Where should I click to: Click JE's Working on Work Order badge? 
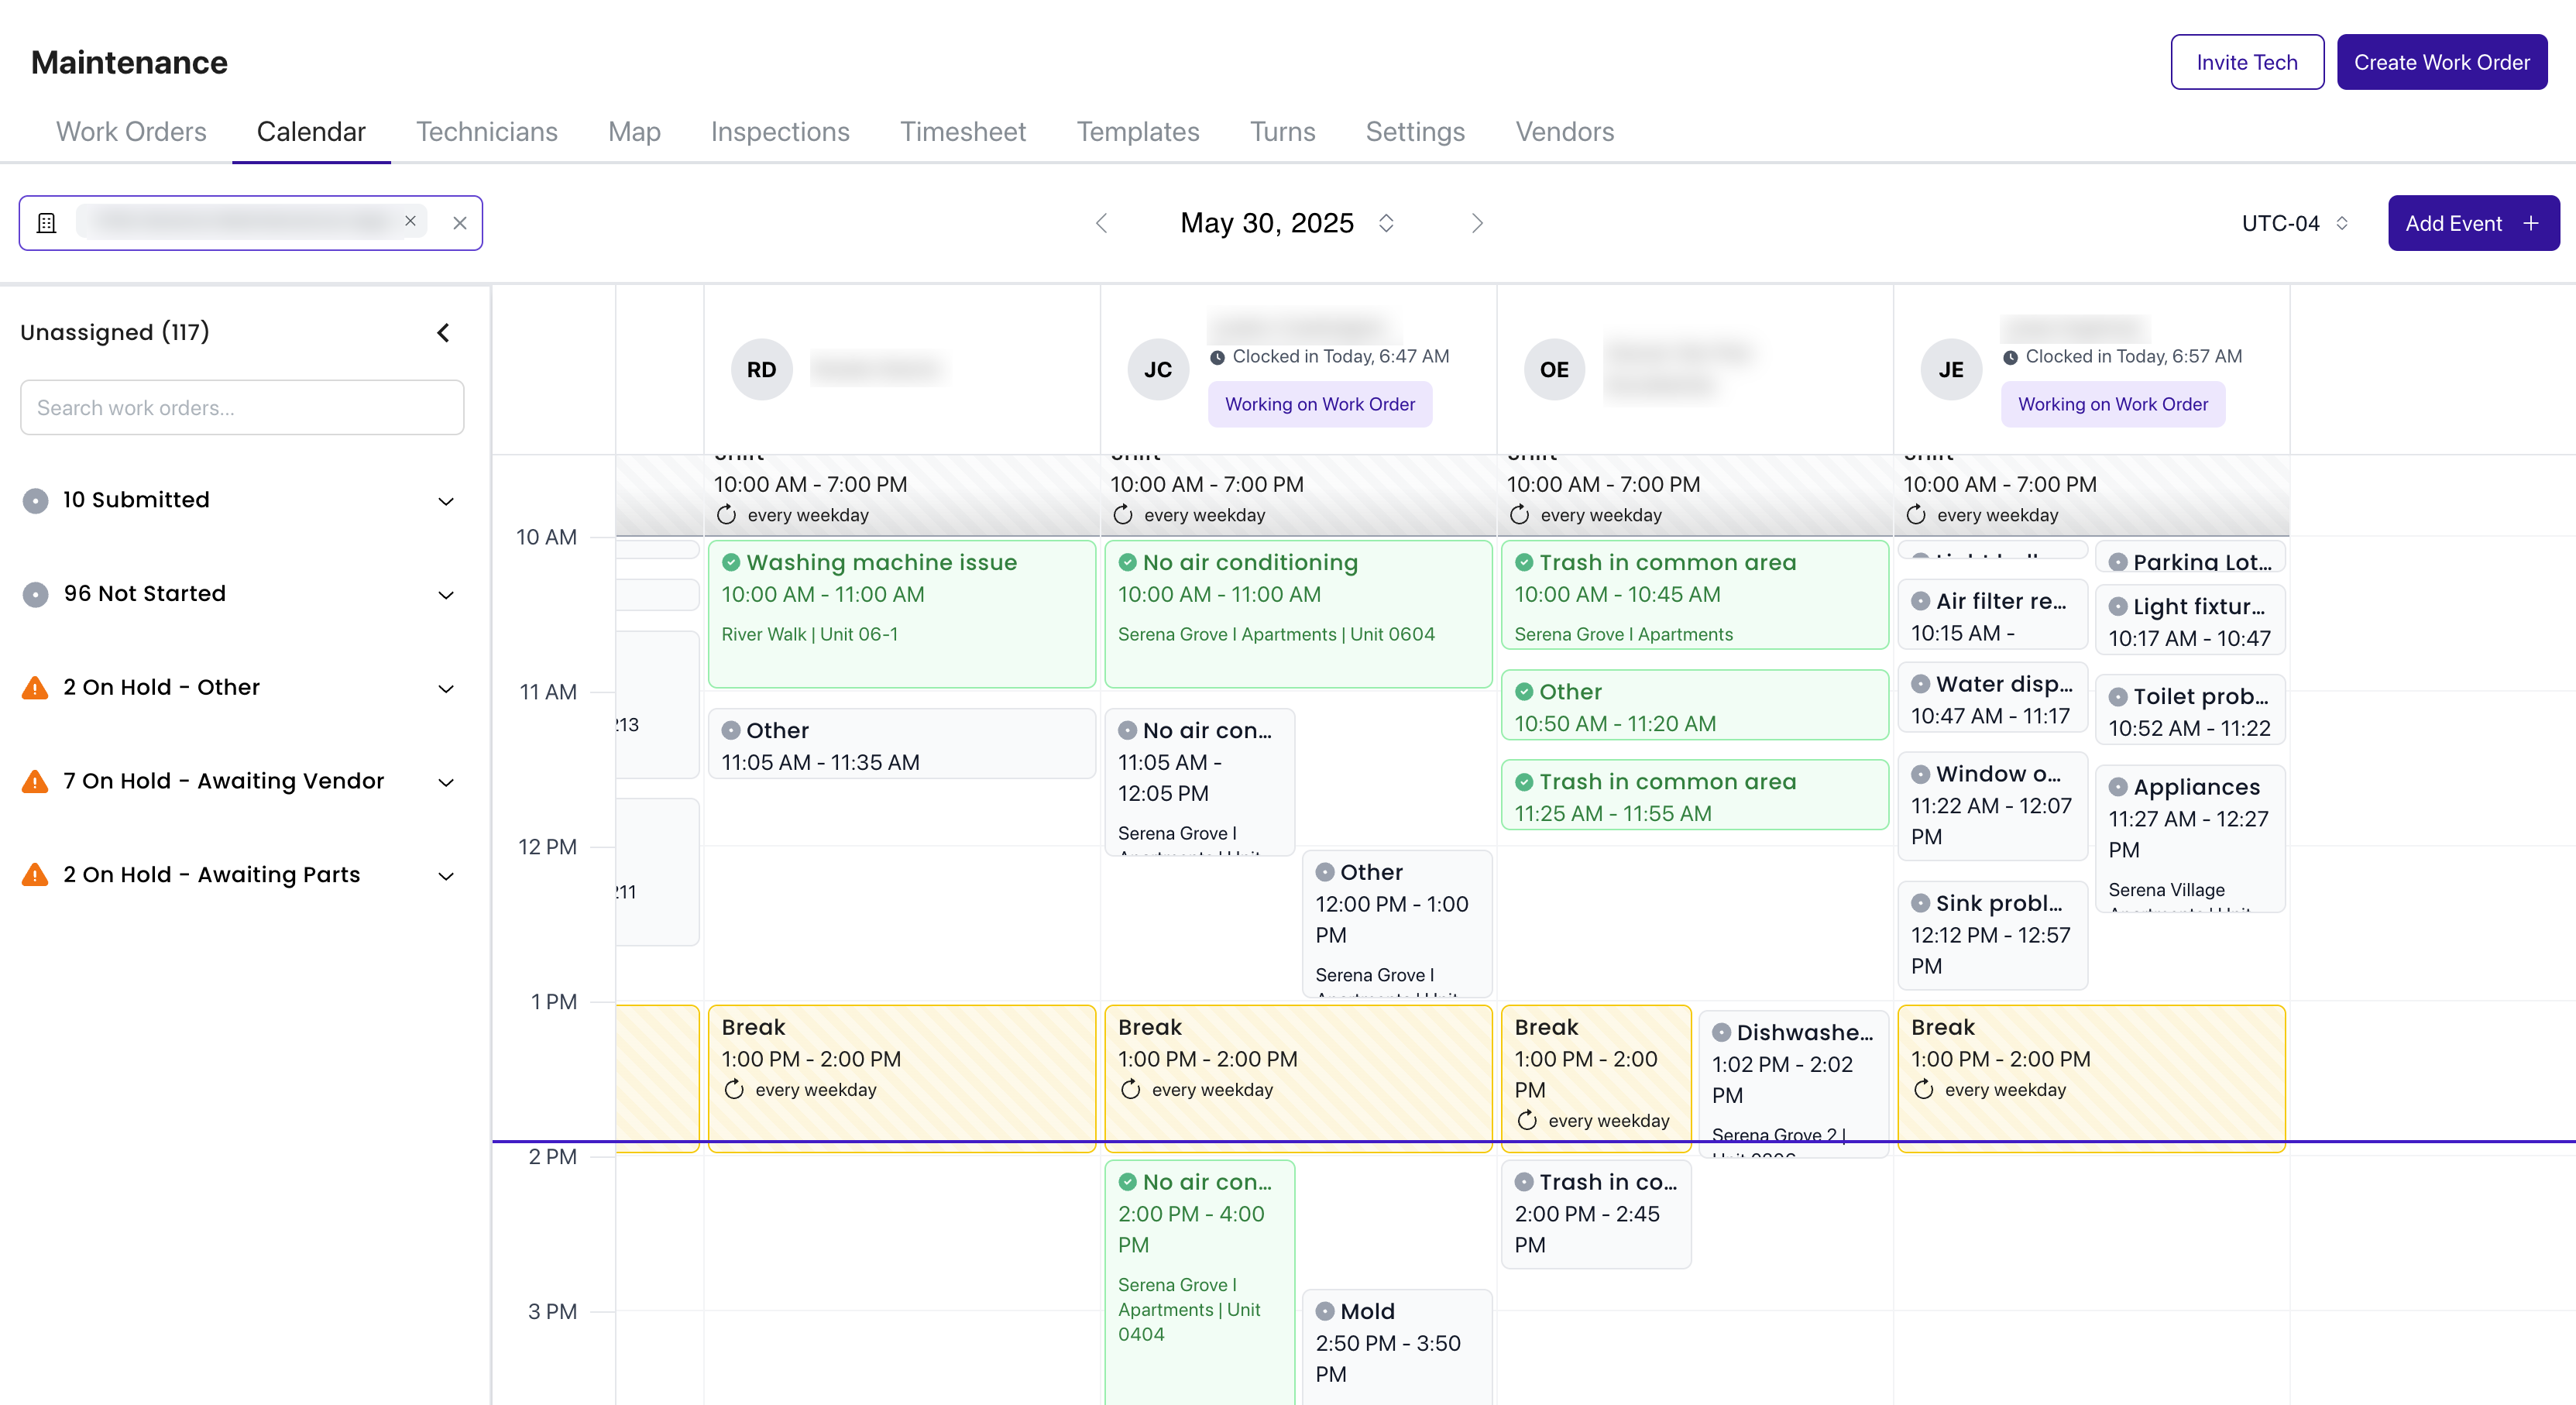tap(2113, 404)
